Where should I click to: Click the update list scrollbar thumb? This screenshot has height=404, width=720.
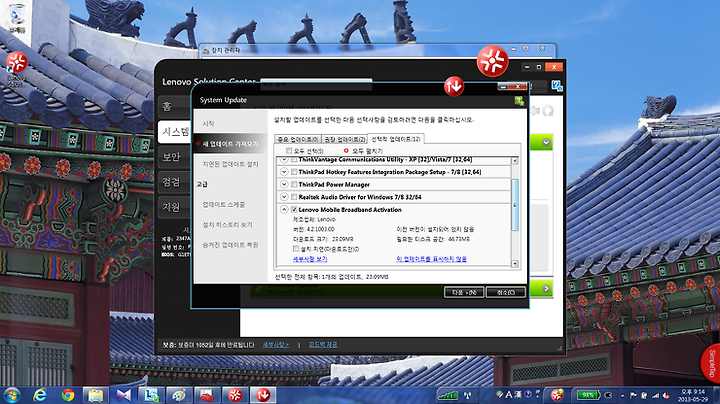click(x=515, y=205)
